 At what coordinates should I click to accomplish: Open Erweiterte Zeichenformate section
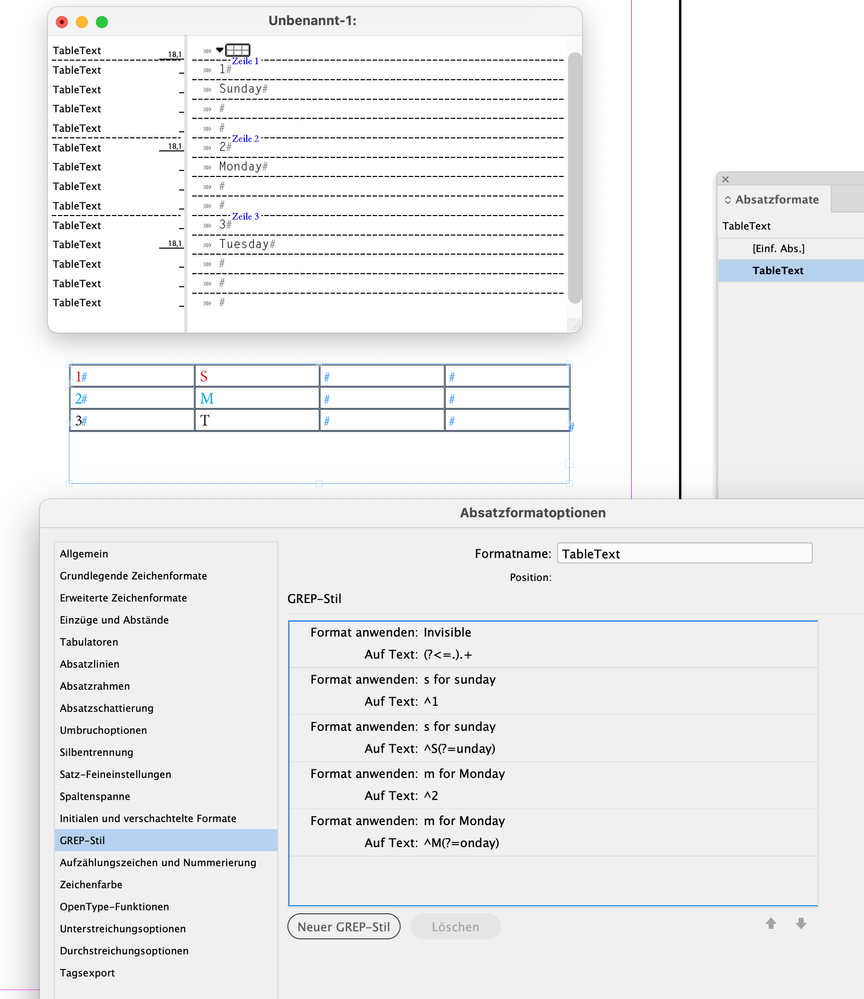tap(166, 598)
